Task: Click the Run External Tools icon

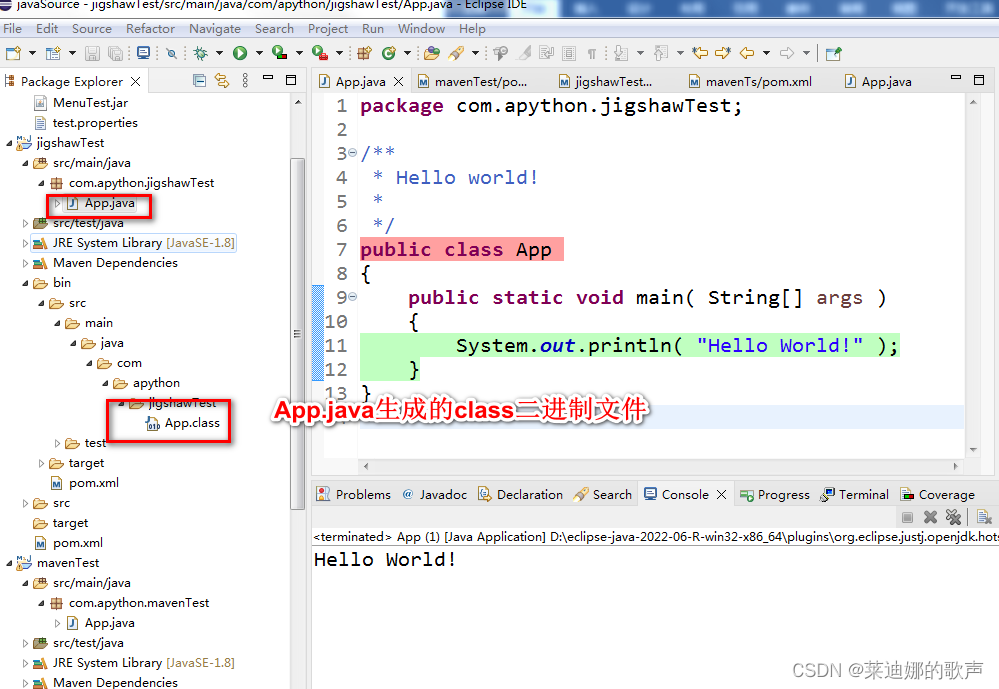Action: pos(320,53)
